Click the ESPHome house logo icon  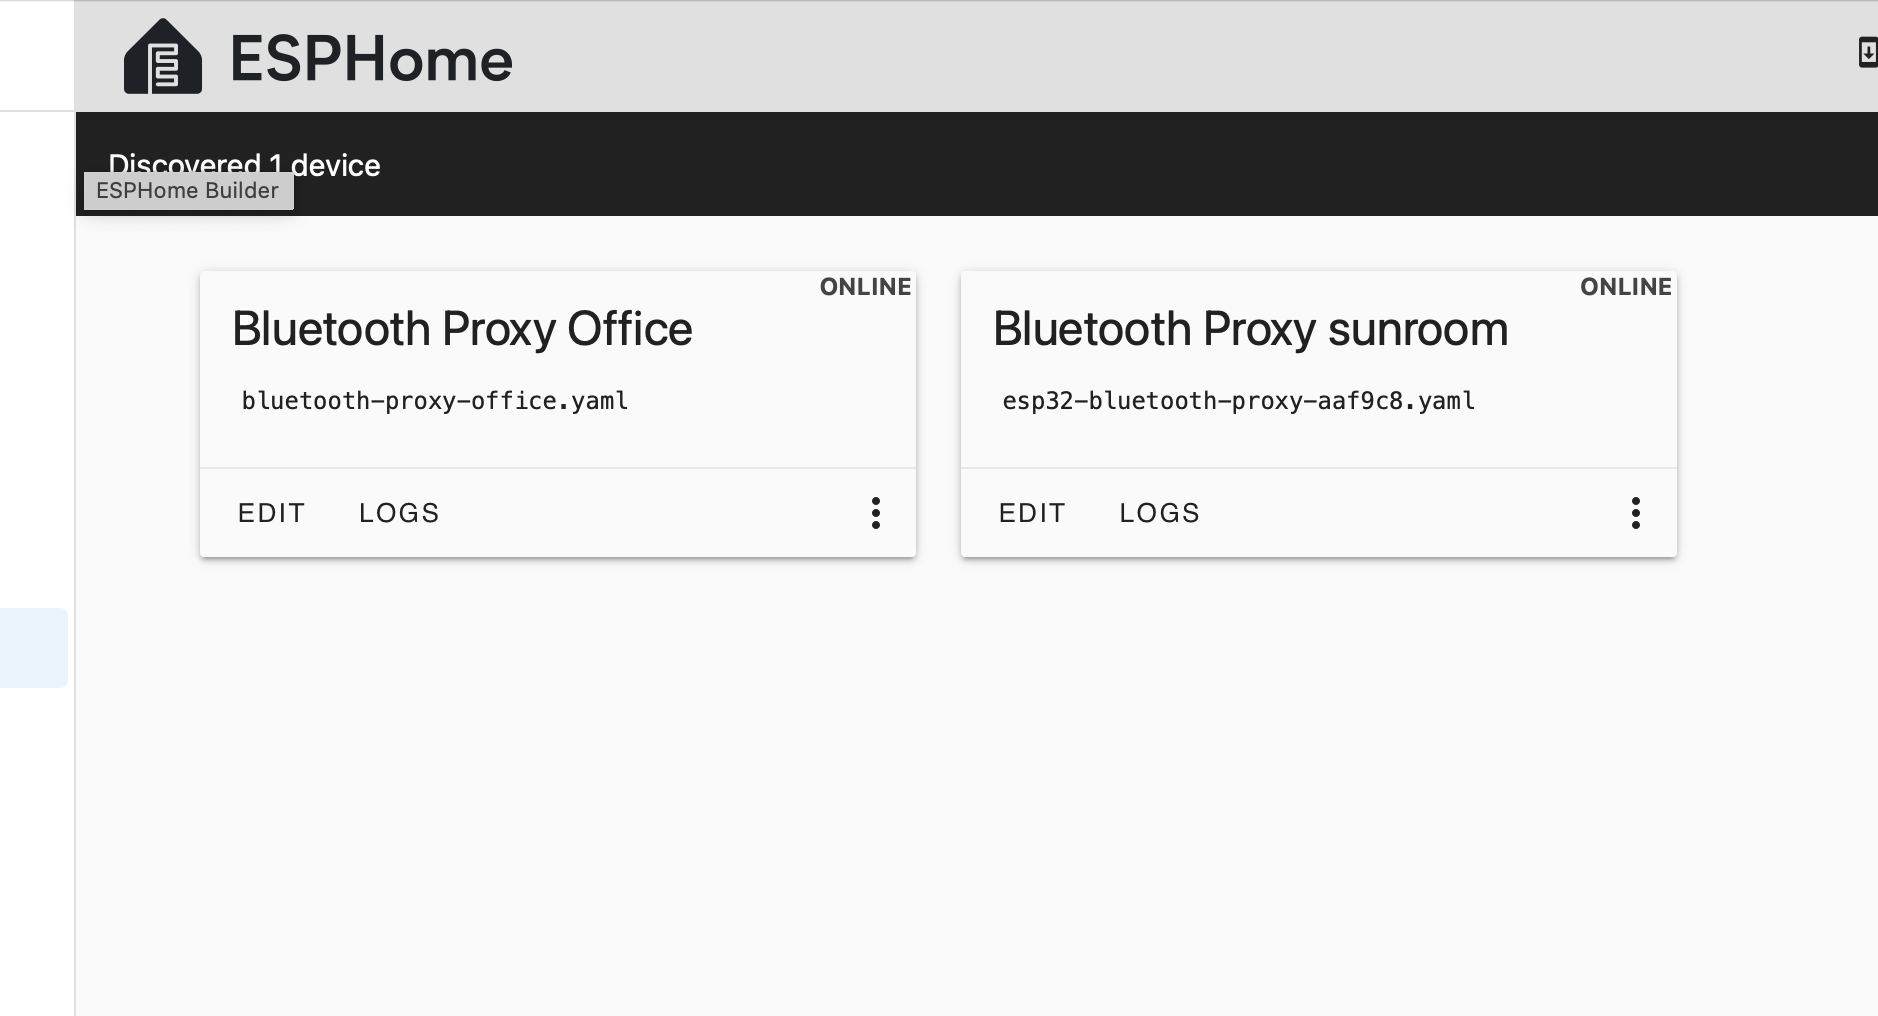pos(163,58)
